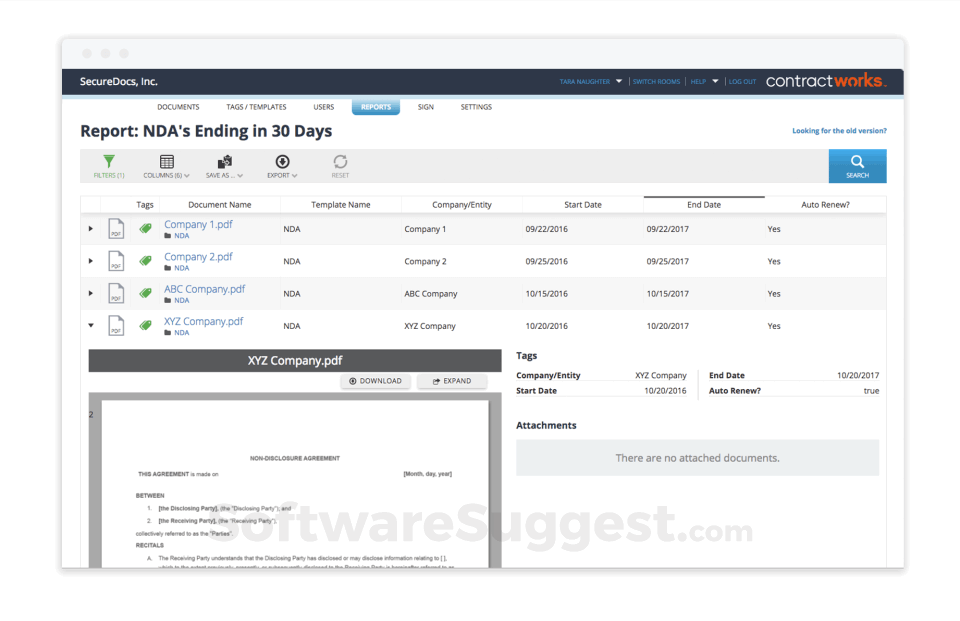Click the Expand button on the PDF preview
This screenshot has width=960, height=621.
coord(454,381)
